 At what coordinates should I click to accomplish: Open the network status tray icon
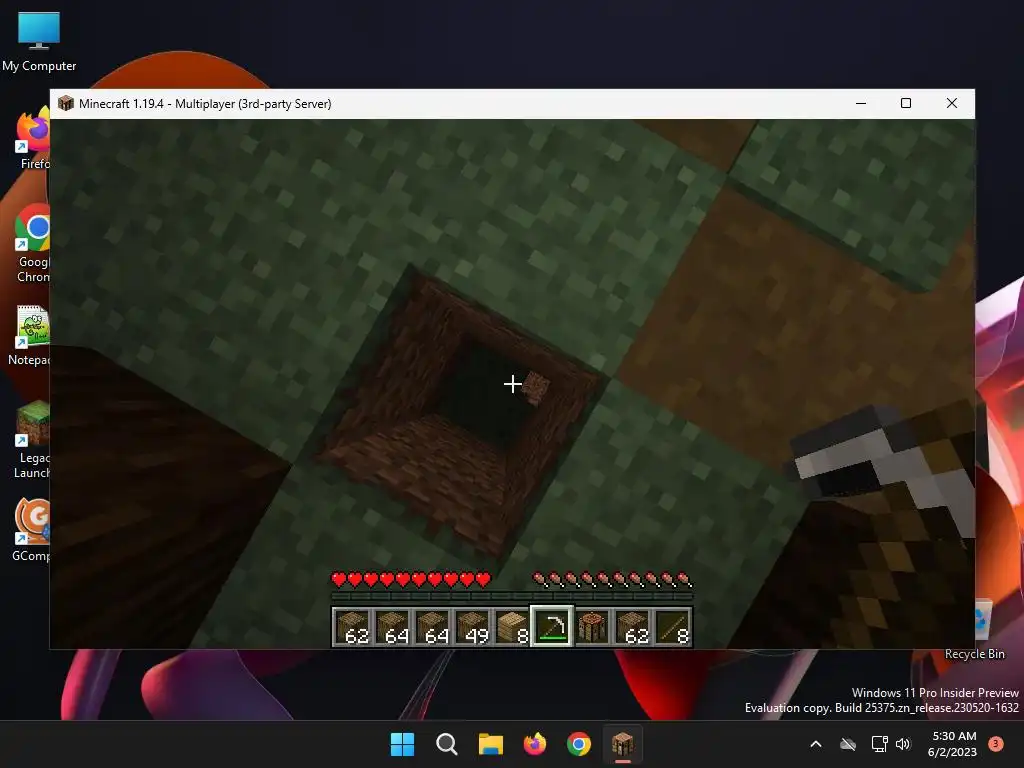tap(879, 744)
